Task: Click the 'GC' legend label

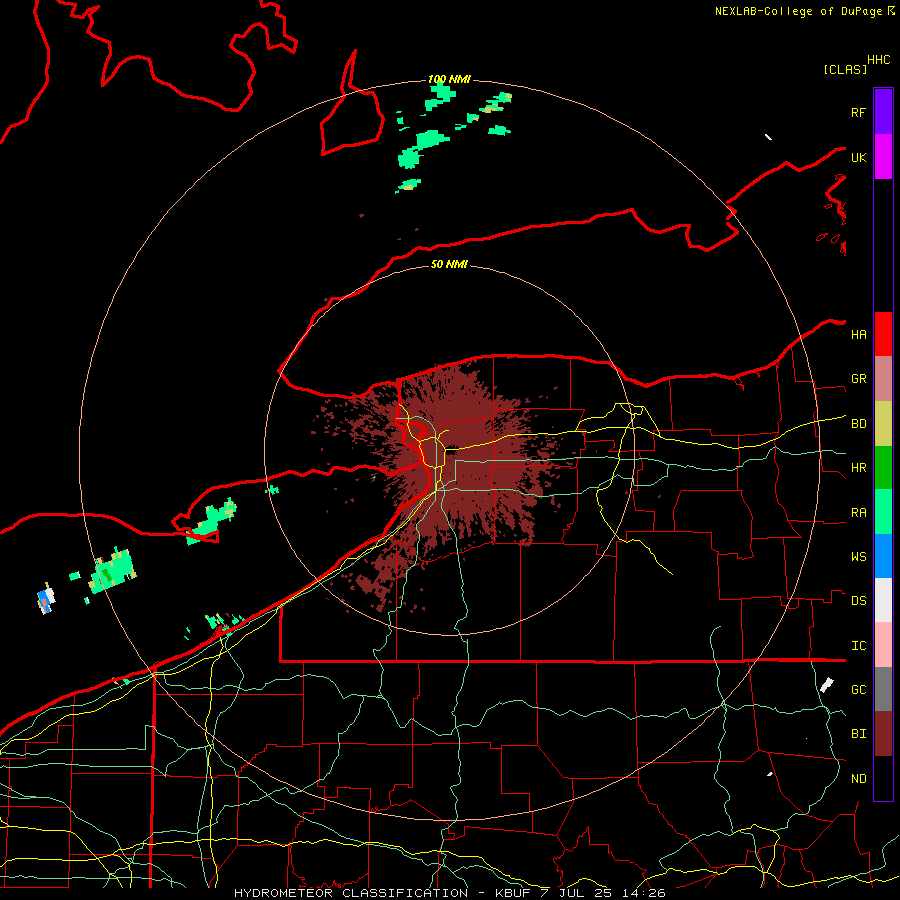Action: (x=858, y=690)
